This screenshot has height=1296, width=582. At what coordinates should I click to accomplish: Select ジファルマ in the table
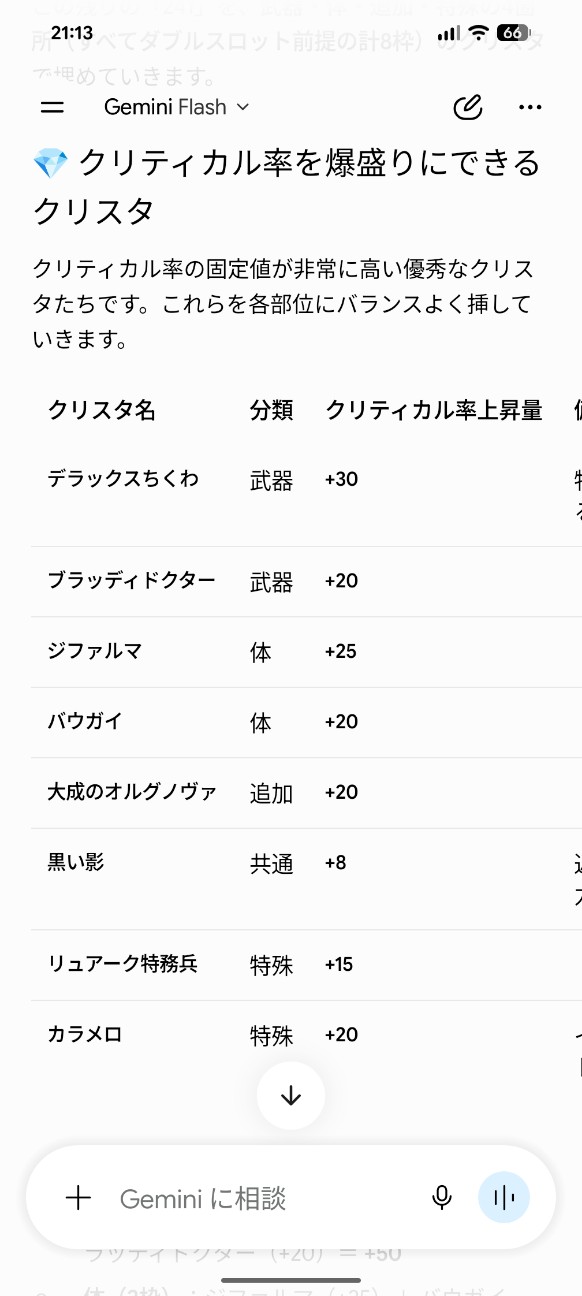point(94,651)
